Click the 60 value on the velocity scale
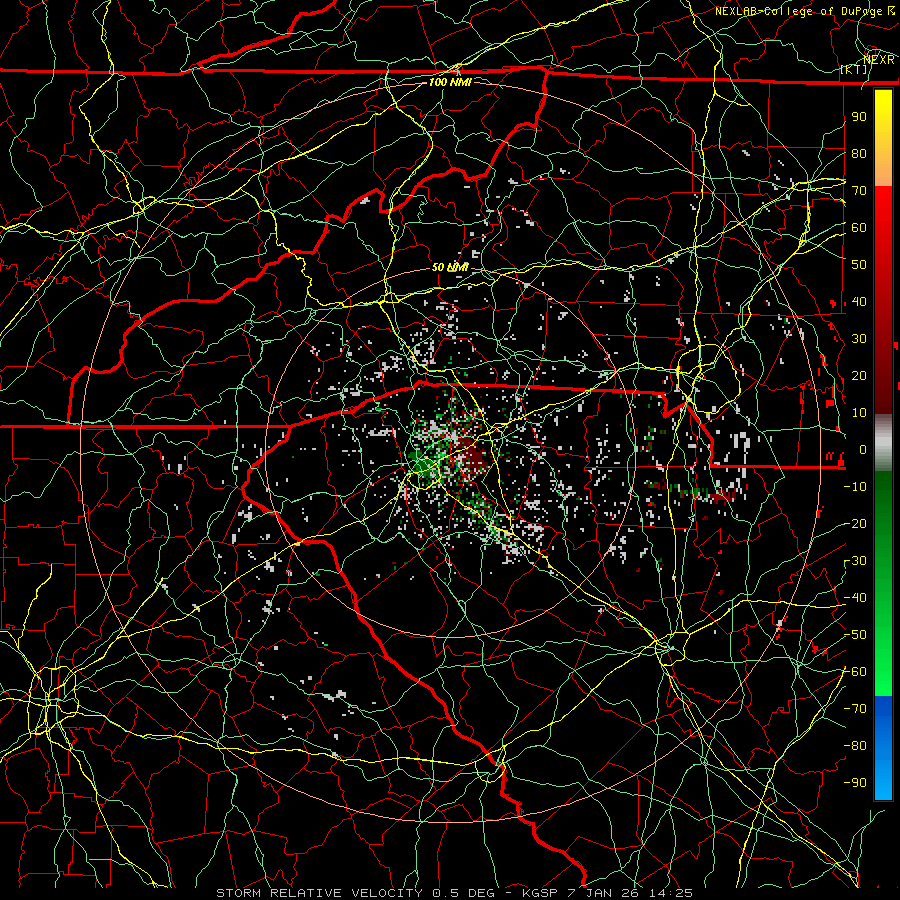 (x=859, y=227)
